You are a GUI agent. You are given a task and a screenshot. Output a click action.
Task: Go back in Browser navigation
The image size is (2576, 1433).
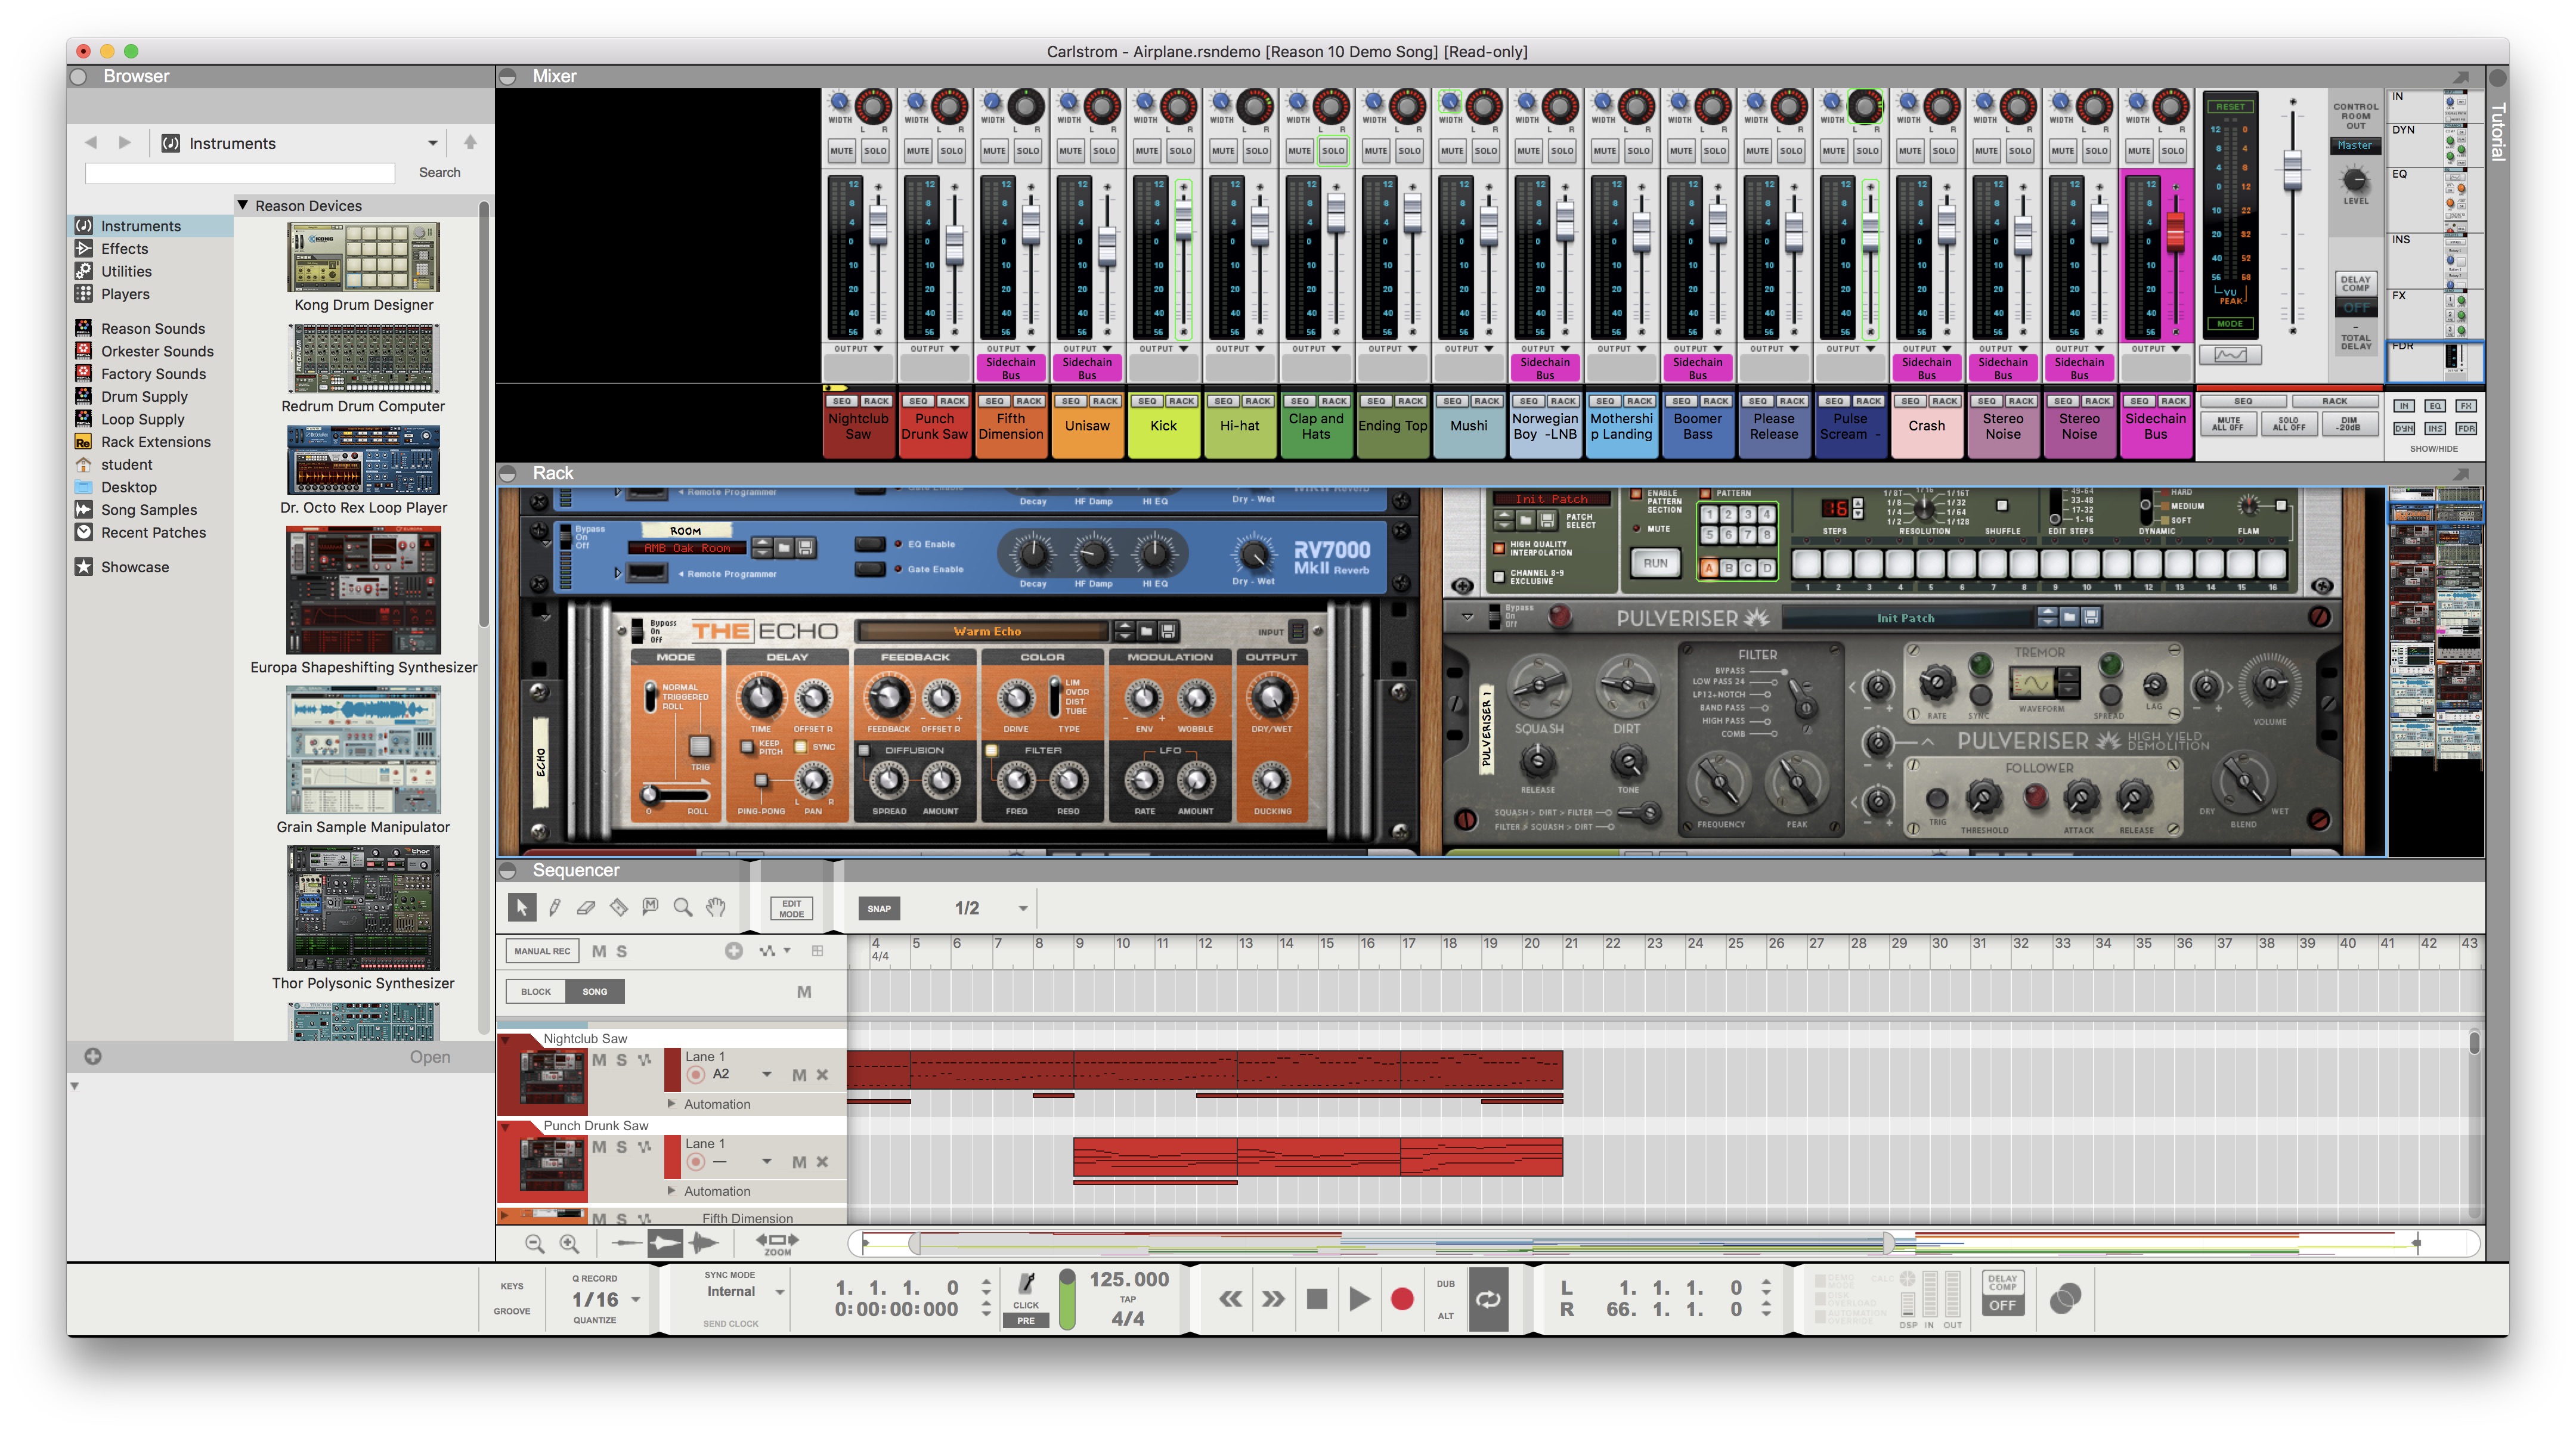[x=91, y=142]
